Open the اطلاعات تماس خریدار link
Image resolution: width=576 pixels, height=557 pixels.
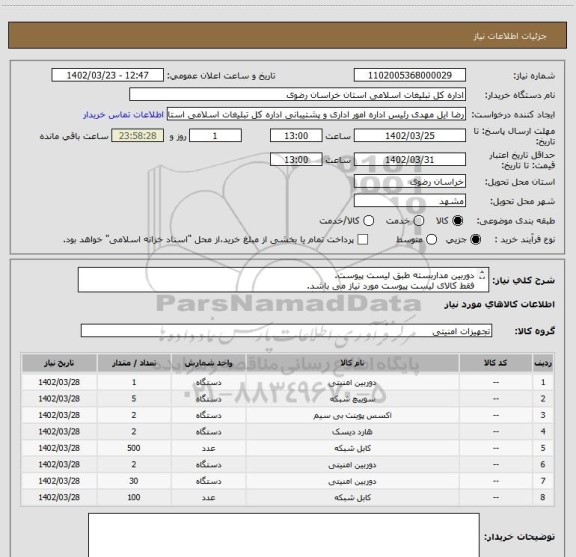123,115
